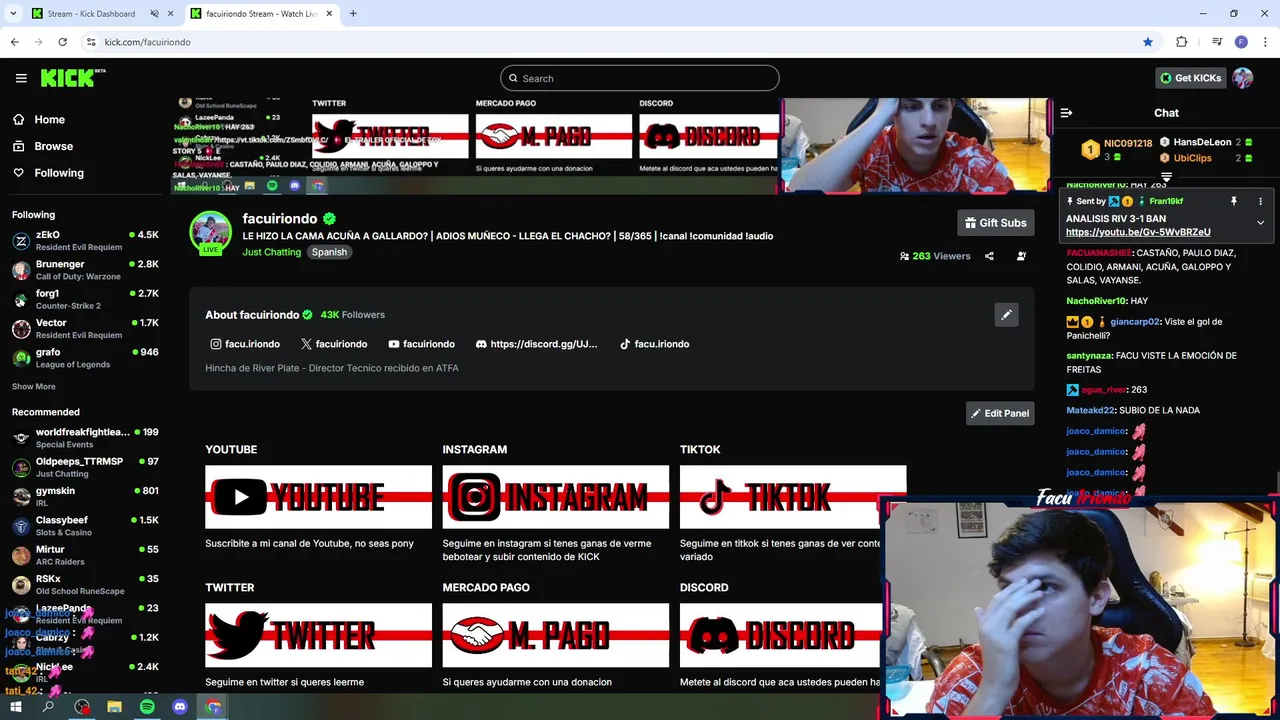The height and width of the screenshot is (720, 1280).
Task: Open File Explorer from the taskbar
Action: pyautogui.click(x=114, y=707)
